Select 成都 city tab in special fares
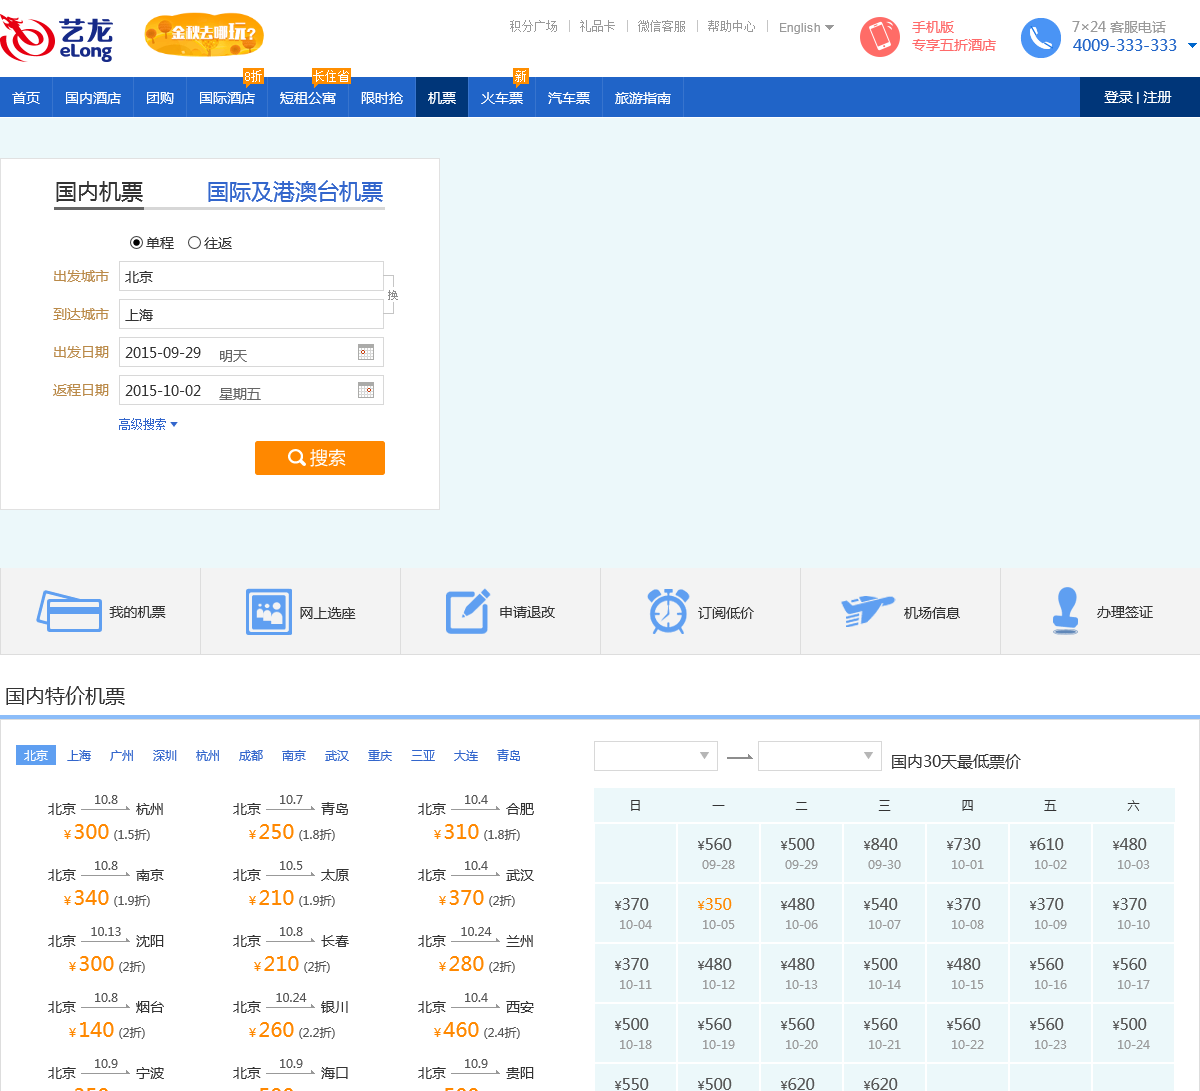Screen dimensions: 1200x1091 coord(251,756)
